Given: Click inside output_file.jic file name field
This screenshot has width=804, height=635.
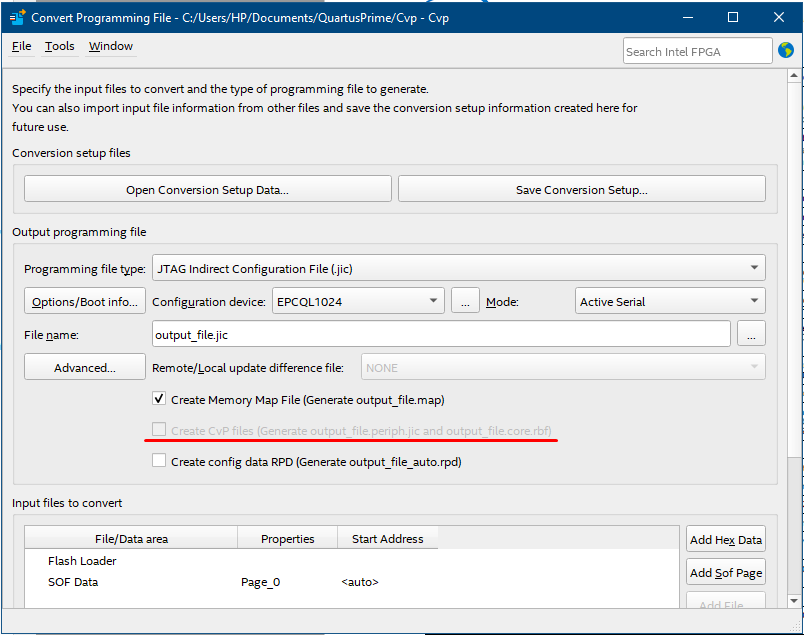Looking at the screenshot, I should click(x=440, y=334).
